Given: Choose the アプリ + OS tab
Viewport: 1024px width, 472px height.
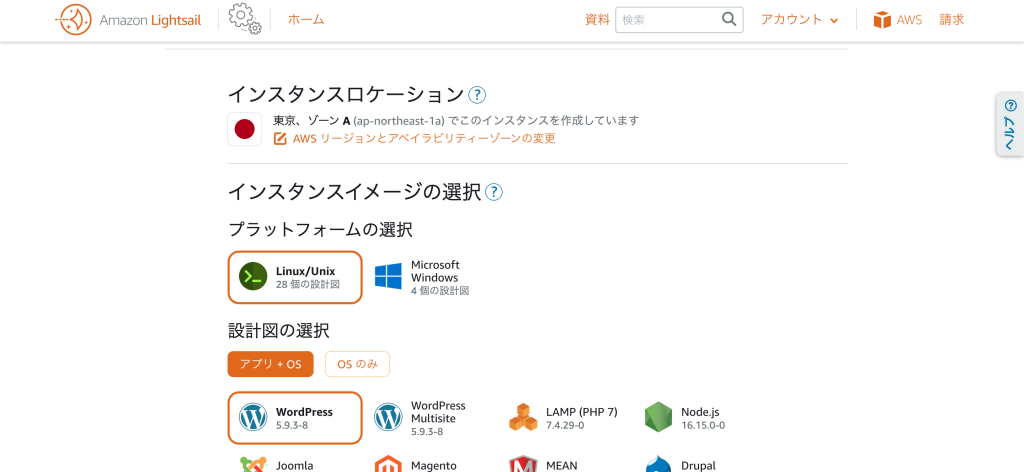Looking at the screenshot, I should (270, 364).
